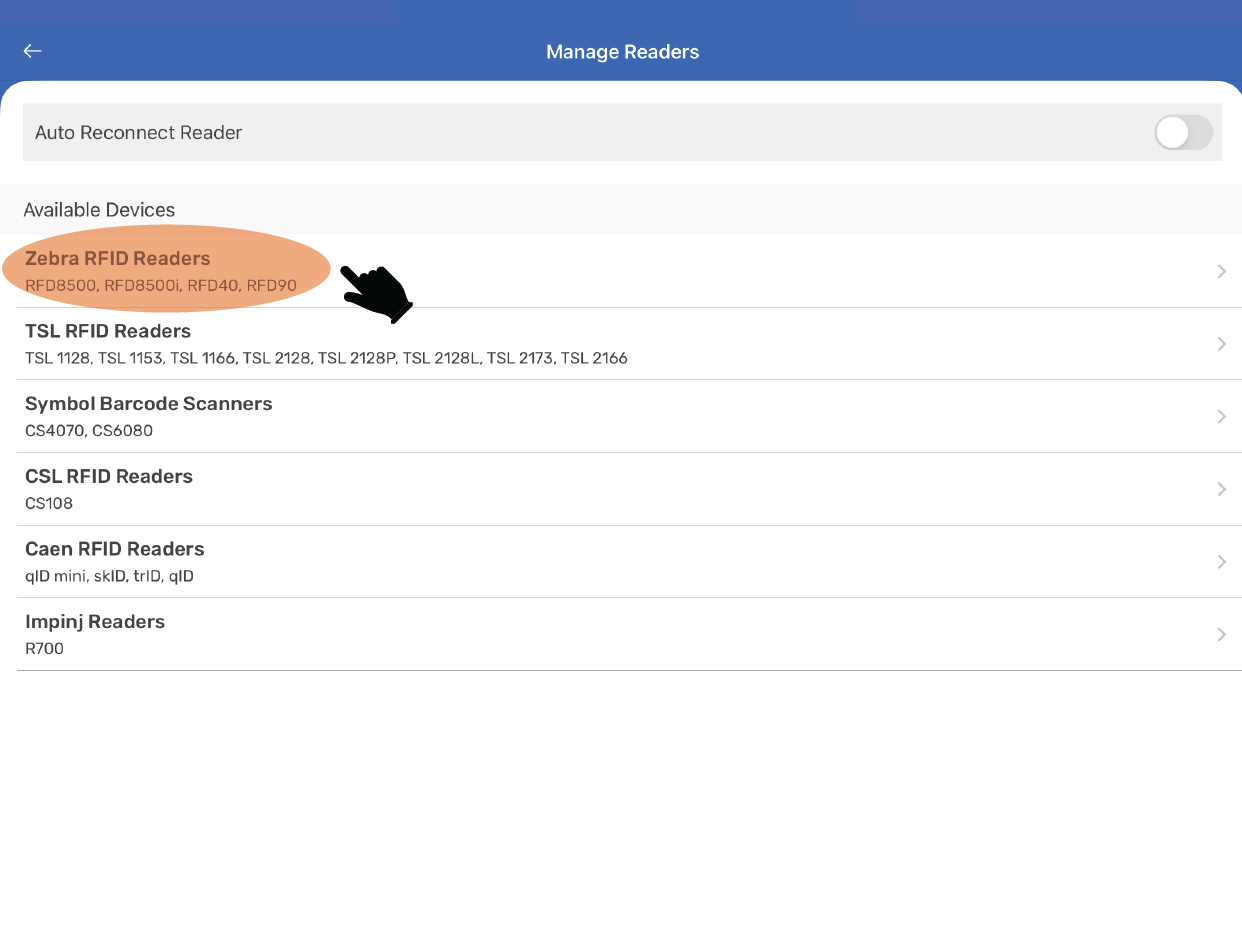Tap the Available Devices section header
The height and width of the screenshot is (934, 1242).
(99, 210)
